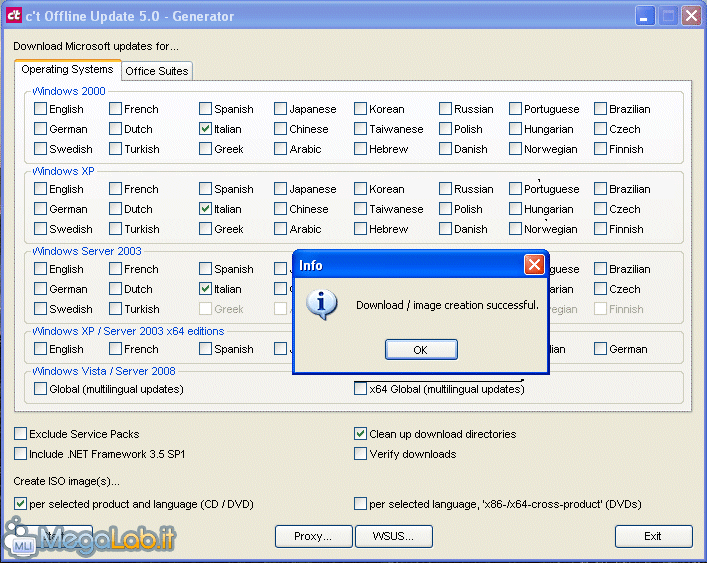Click the blue info icon in dialog

pos(321,305)
